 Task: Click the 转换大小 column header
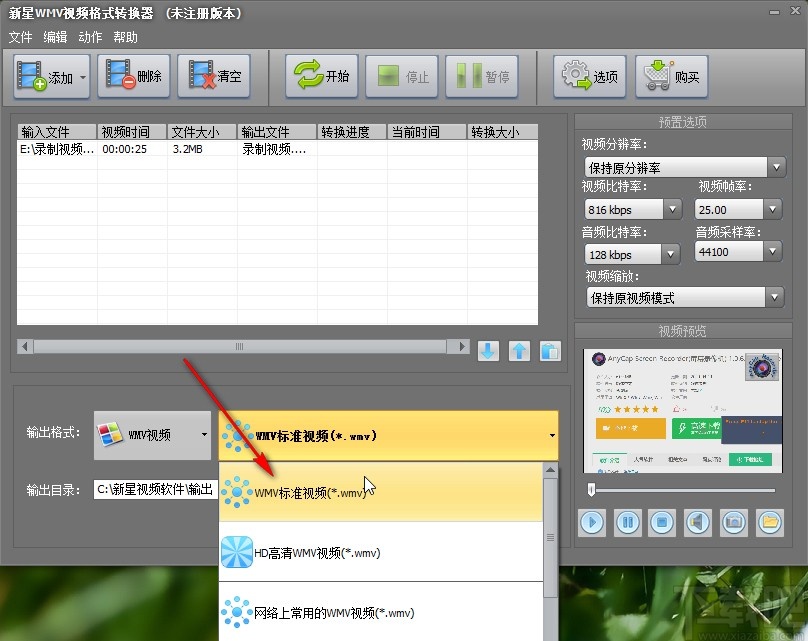[x=502, y=132]
